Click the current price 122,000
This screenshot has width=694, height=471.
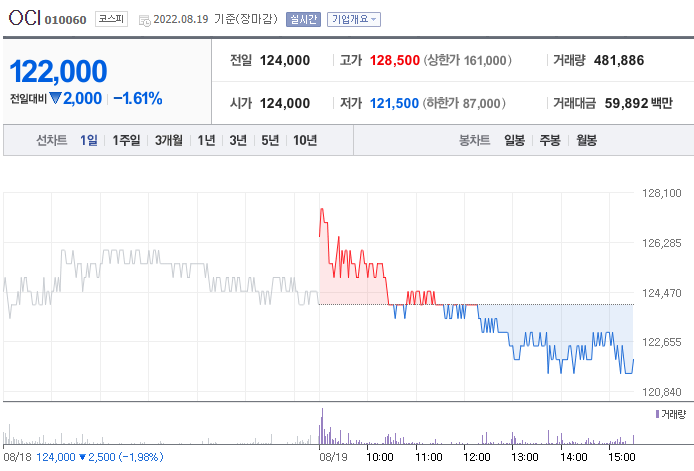[x=58, y=71]
